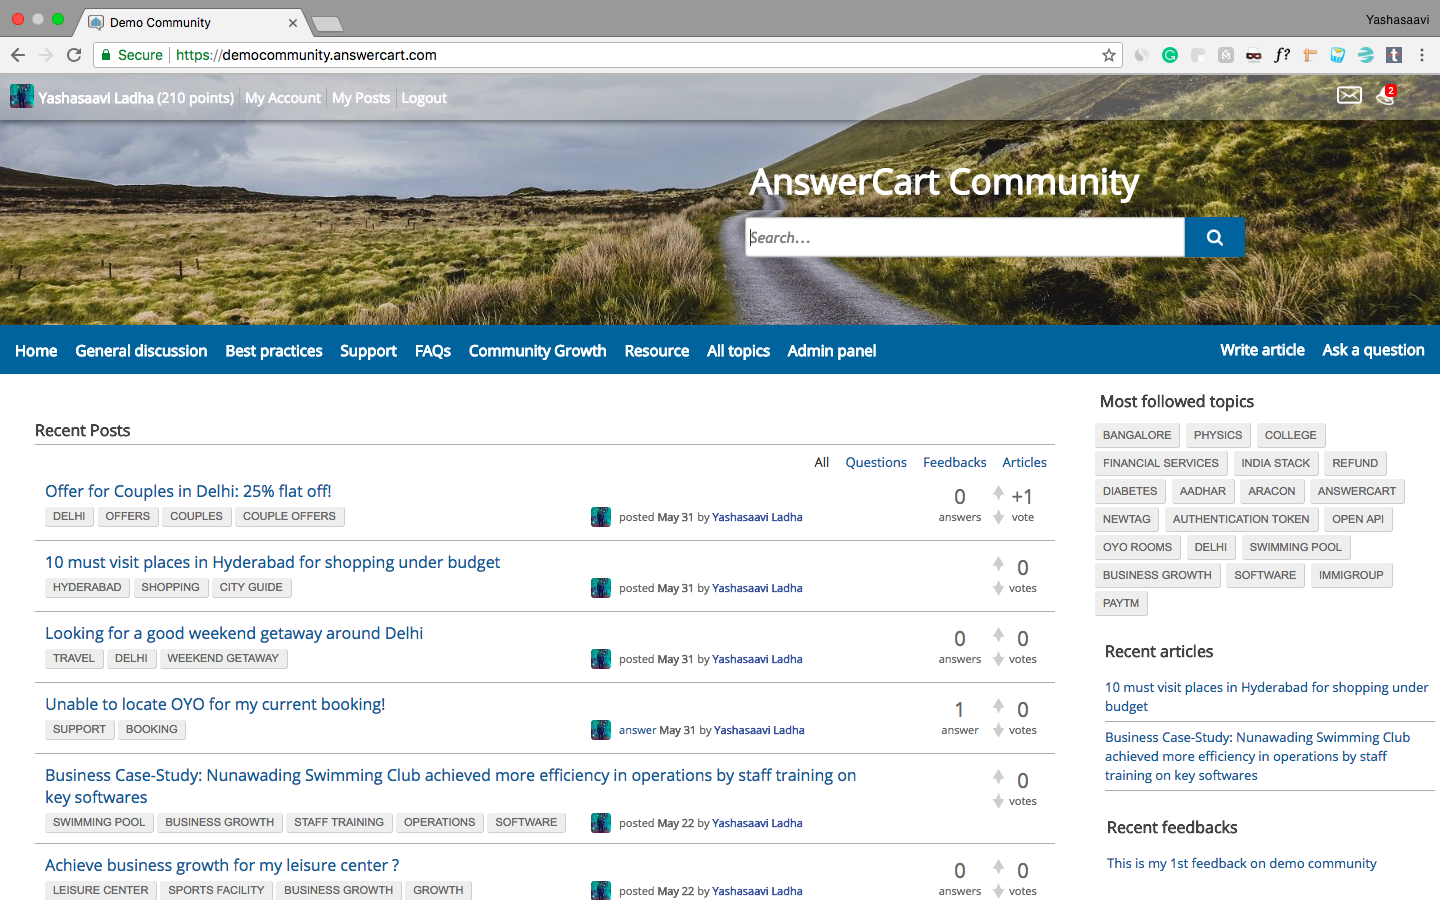Filter recent posts by Questions

[x=875, y=462]
